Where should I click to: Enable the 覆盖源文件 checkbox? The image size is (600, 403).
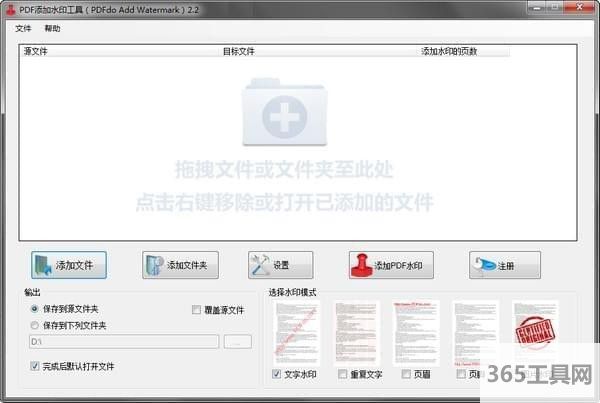coord(196,310)
